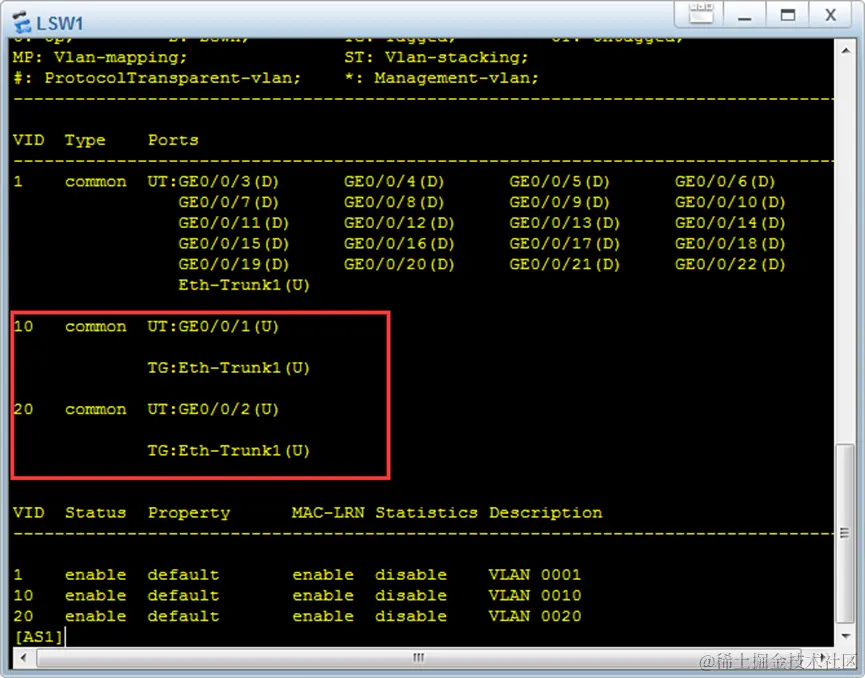This screenshot has height=678, width=865.
Task: Click 'TG:Eth-Trunk1(U)' under VLAN 20
Action: tap(228, 451)
